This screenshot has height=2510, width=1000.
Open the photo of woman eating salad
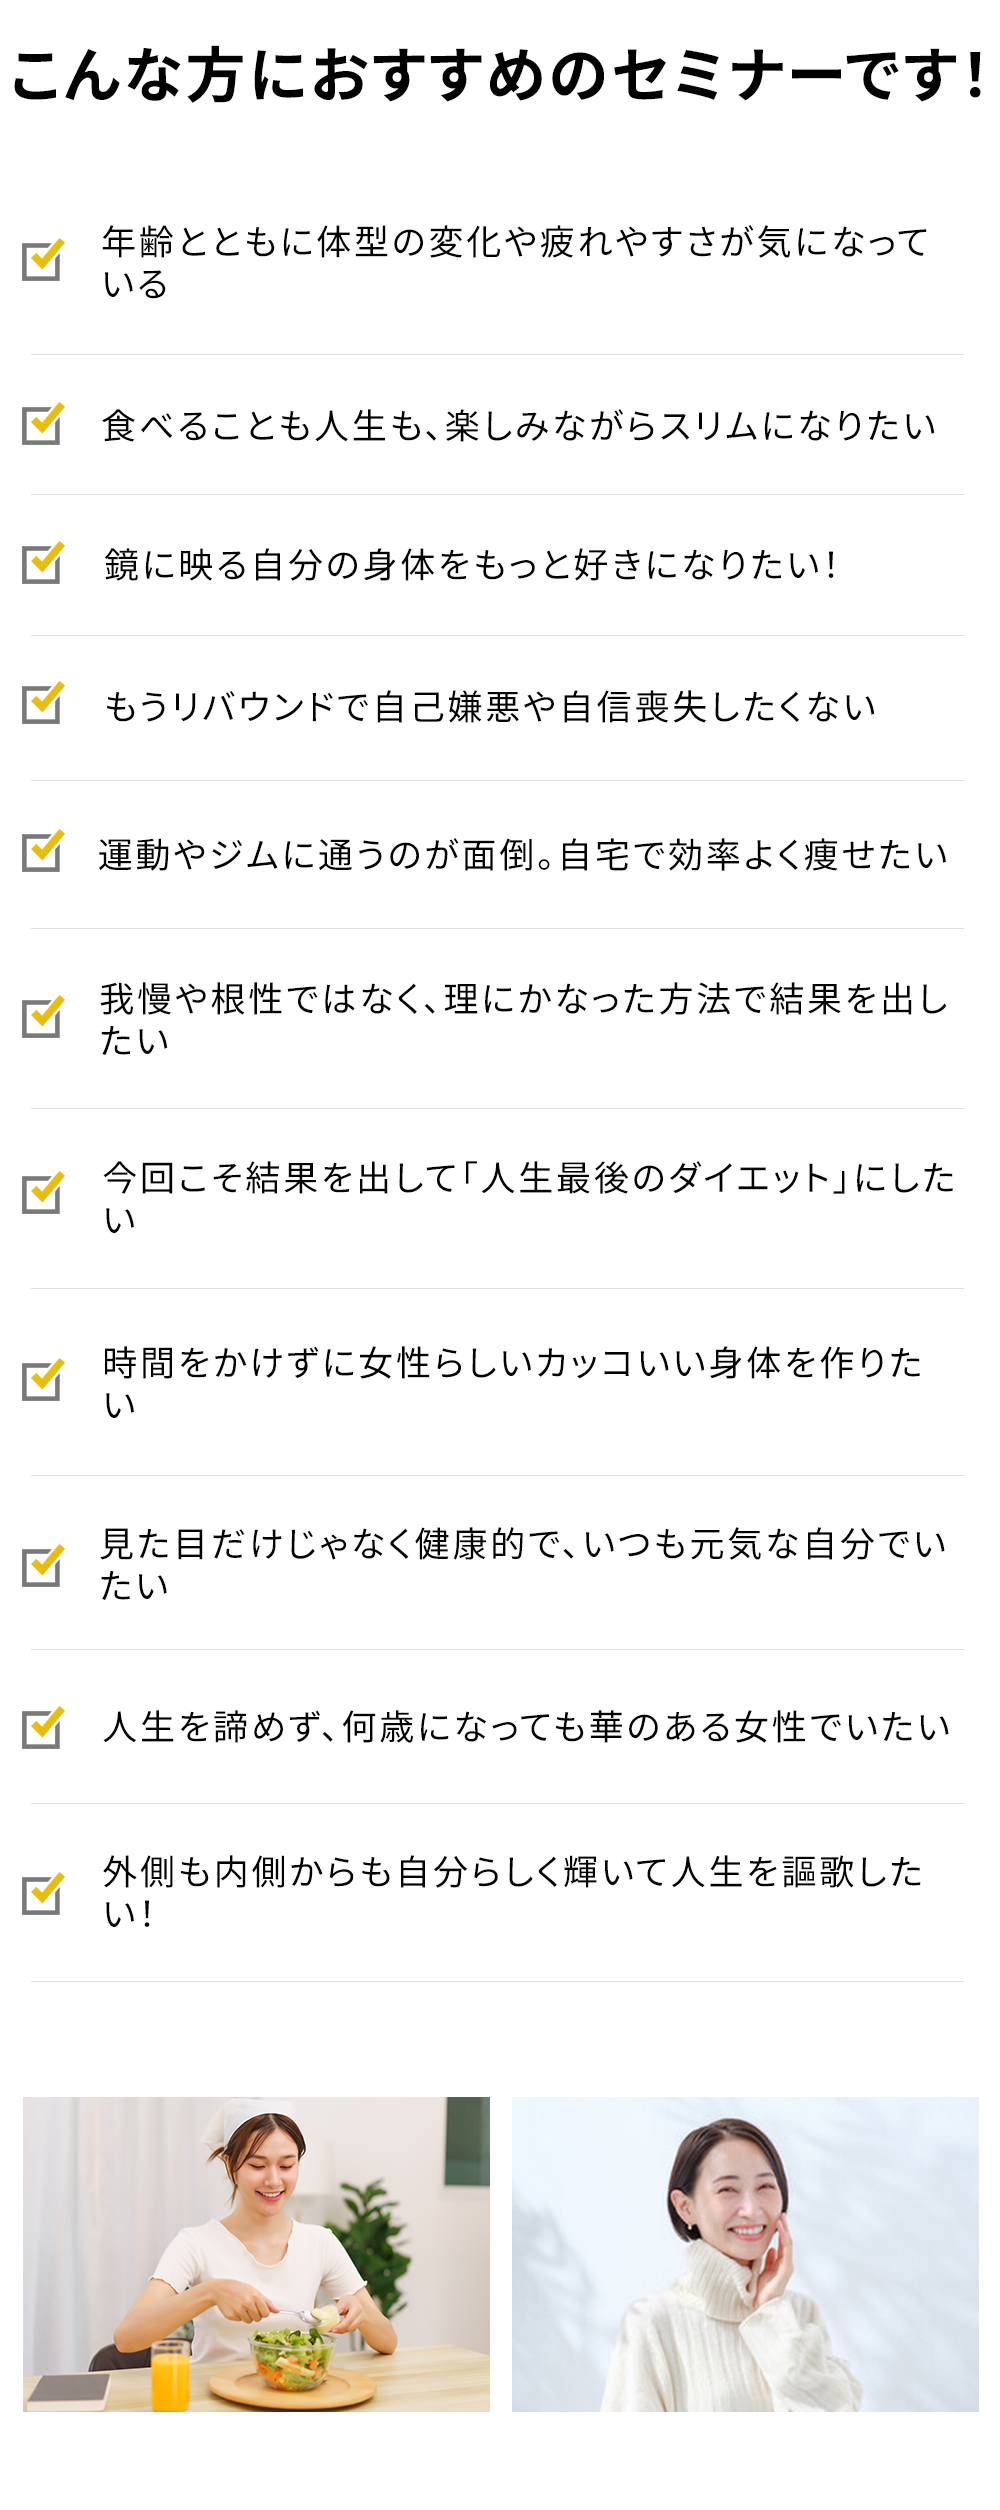256,2254
